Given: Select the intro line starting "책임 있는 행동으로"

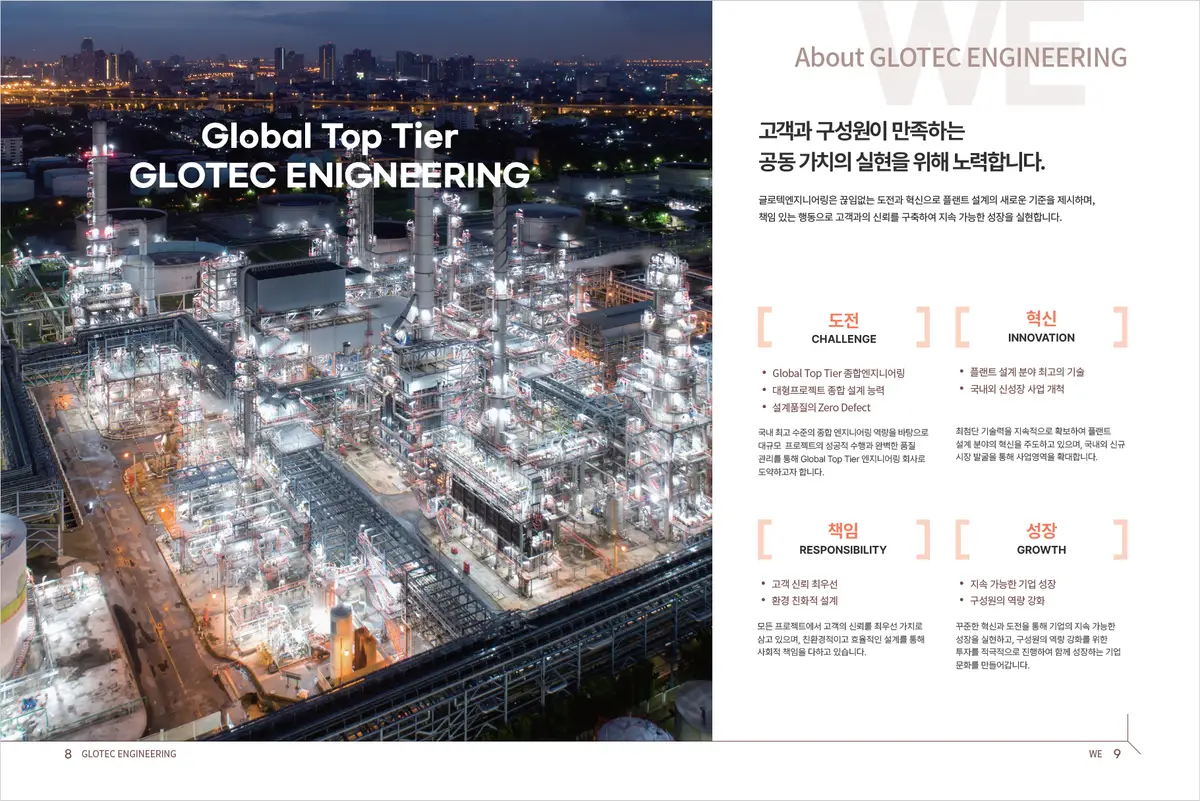Looking at the screenshot, I should [910, 217].
